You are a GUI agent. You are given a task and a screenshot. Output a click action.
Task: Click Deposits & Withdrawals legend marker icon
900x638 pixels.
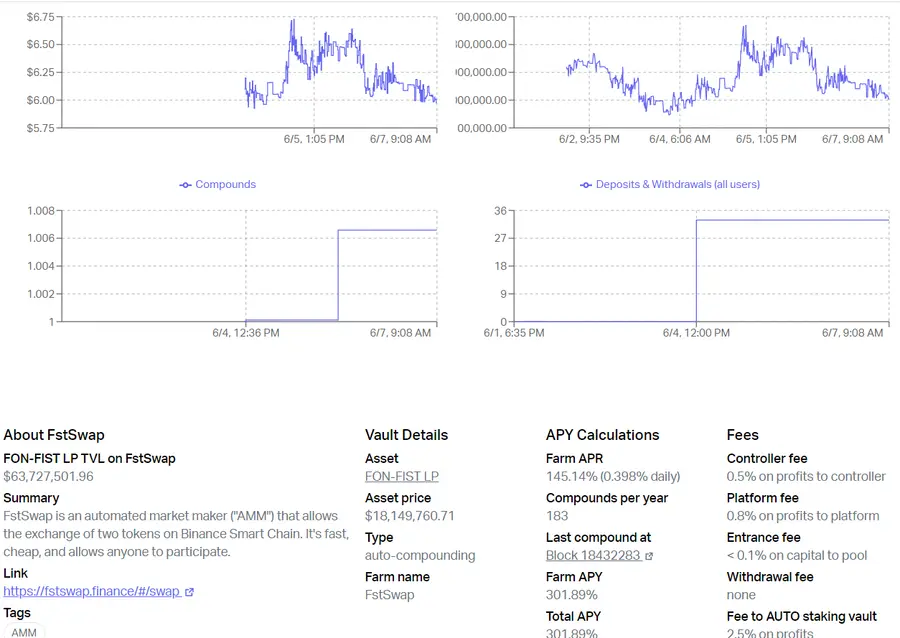click(586, 185)
